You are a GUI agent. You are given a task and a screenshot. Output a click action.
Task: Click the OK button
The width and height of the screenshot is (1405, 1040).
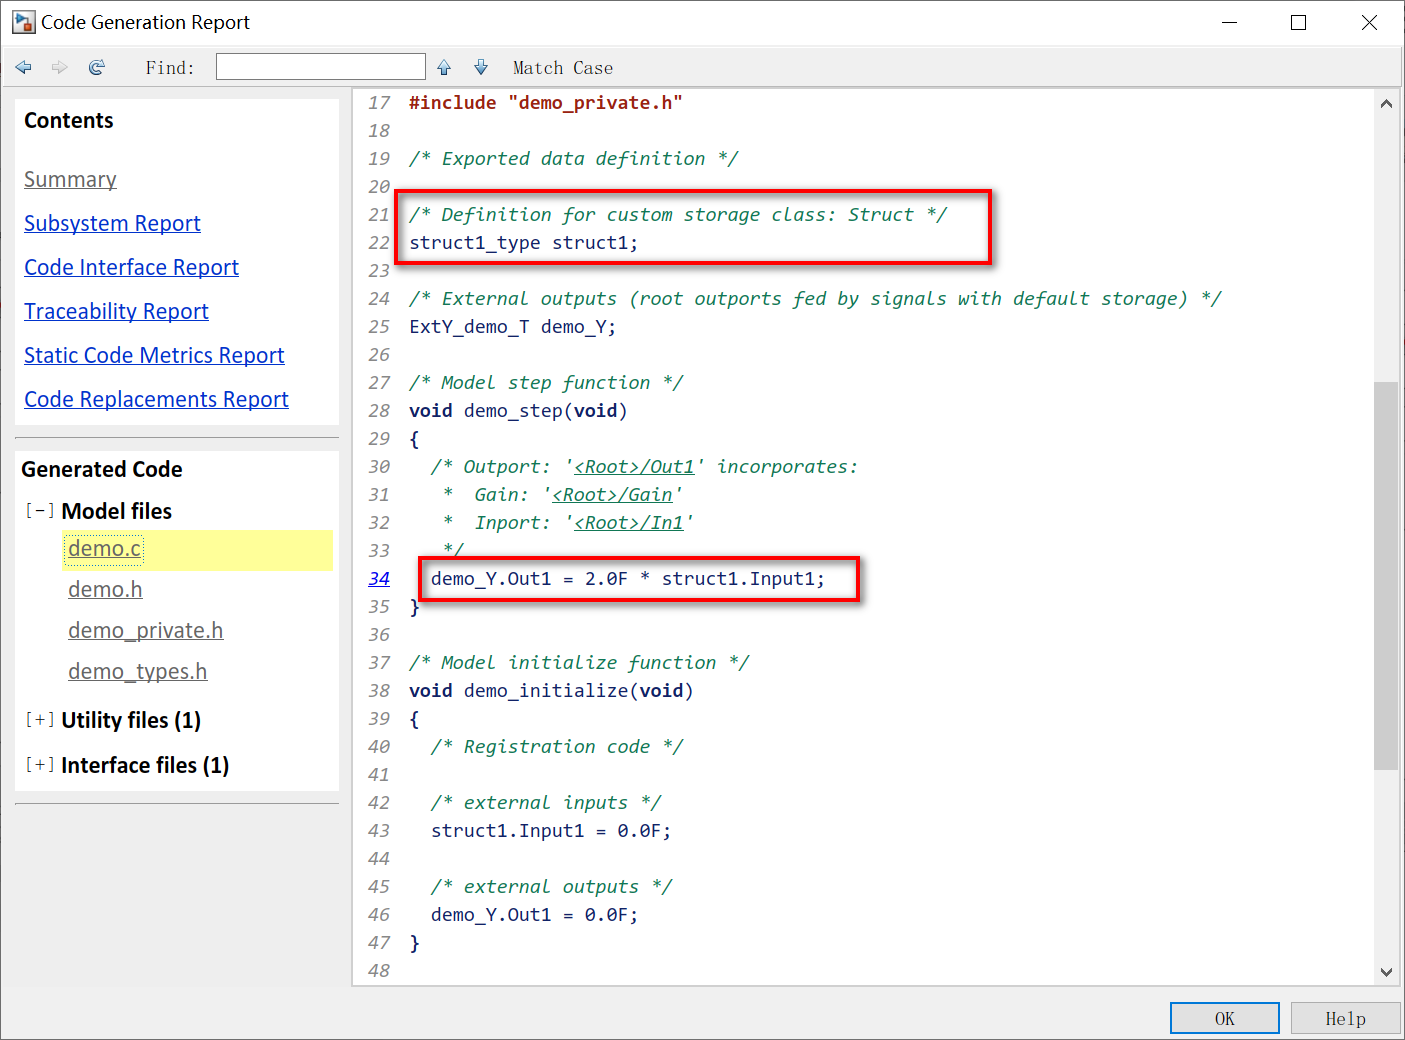click(x=1225, y=1018)
